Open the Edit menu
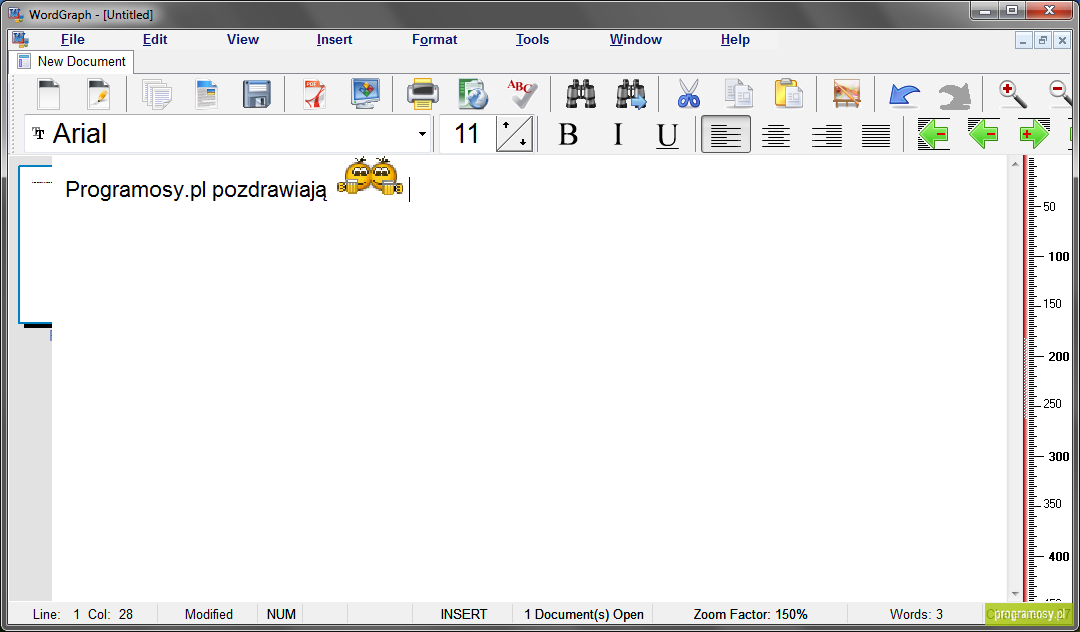 coord(155,39)
